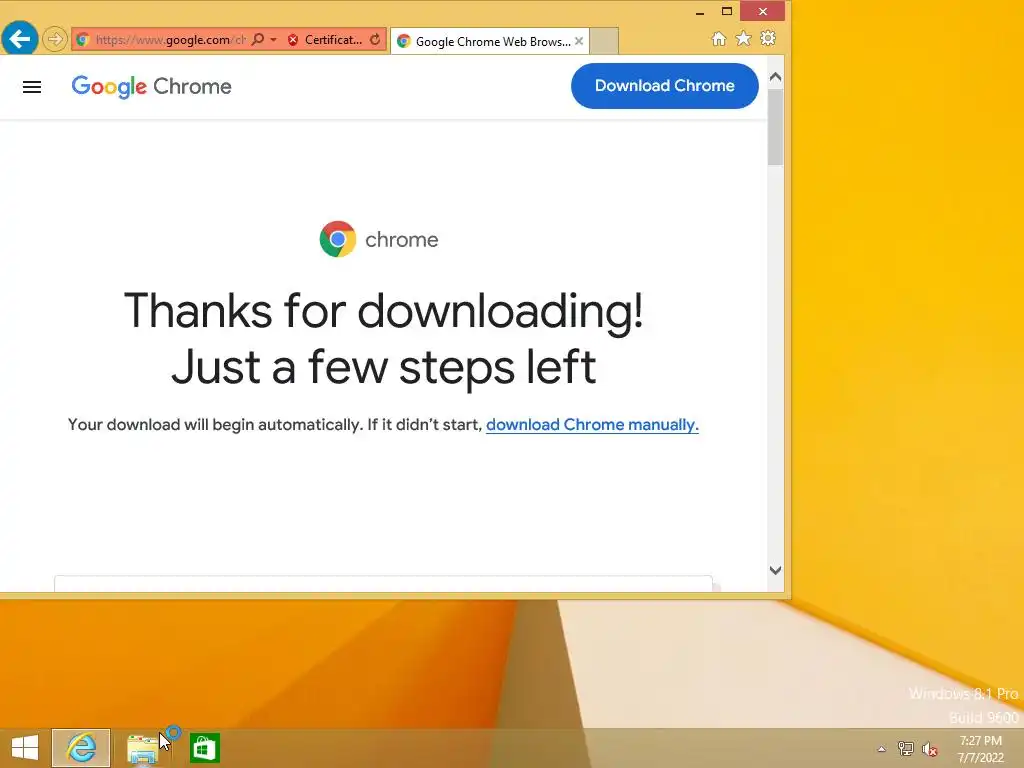This screenshot has width=1024, height=768.
Task: Click the Certificate error indicator
Action: click(325, 40)
